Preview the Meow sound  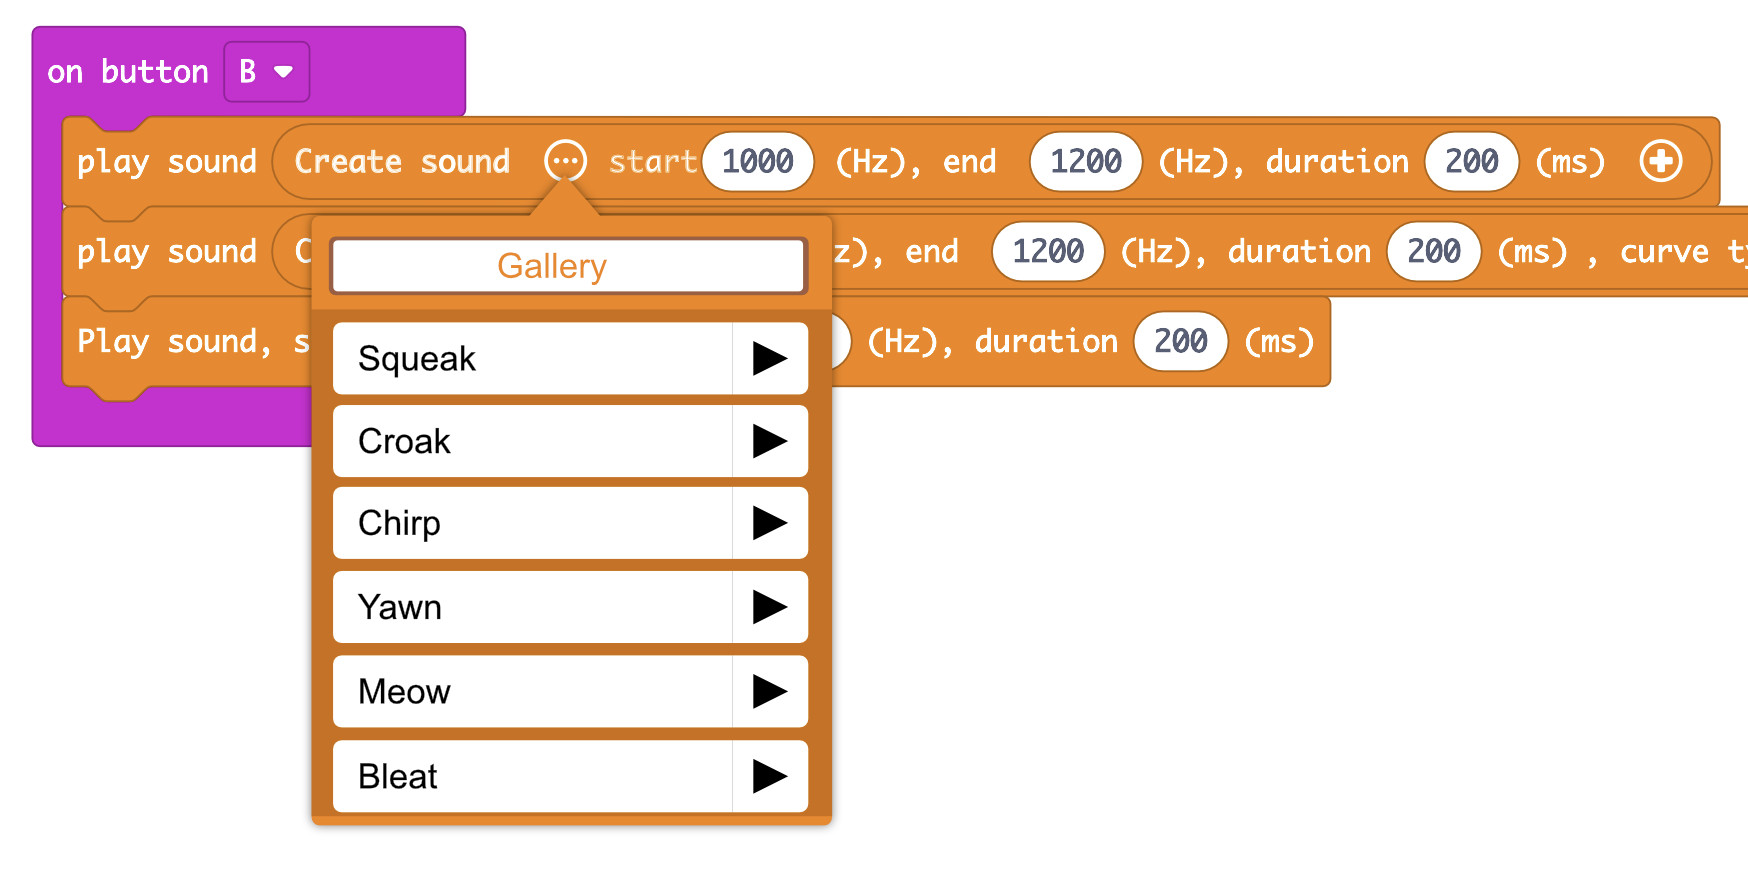pos(771,691)
